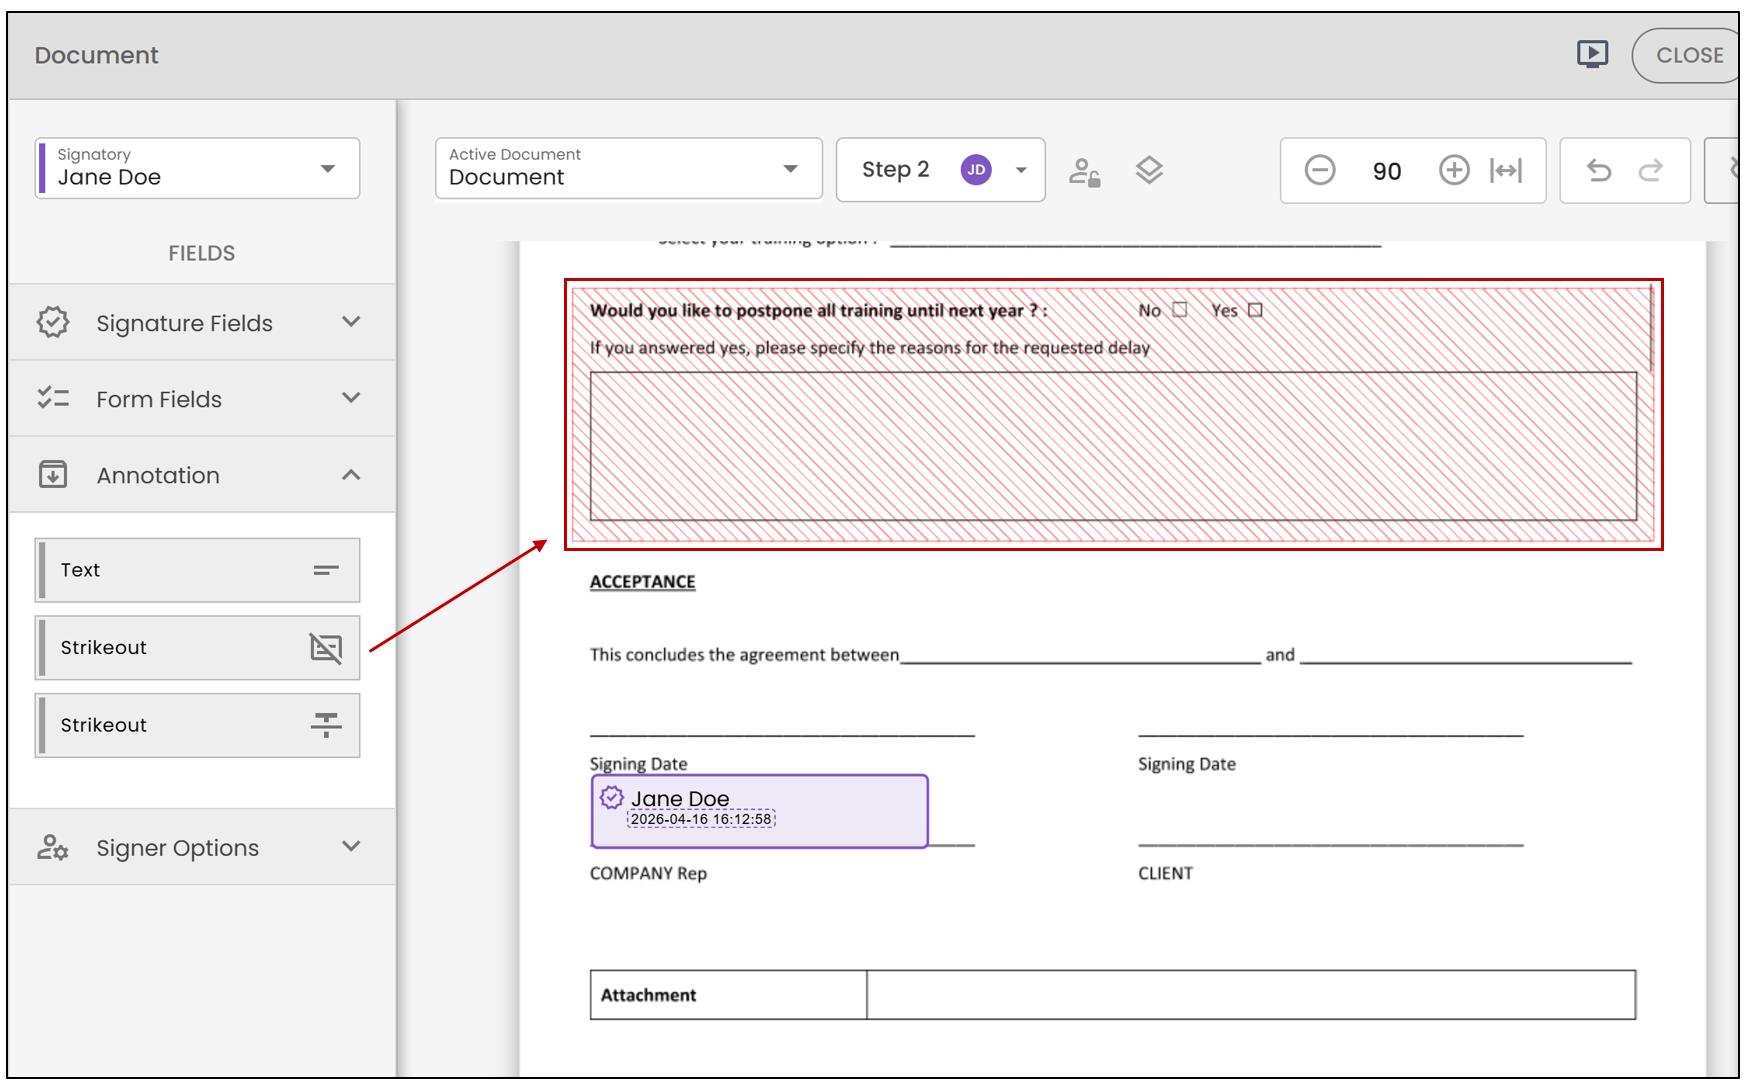
Task: Collapse the Annotation section
Action: click(202, 475)
